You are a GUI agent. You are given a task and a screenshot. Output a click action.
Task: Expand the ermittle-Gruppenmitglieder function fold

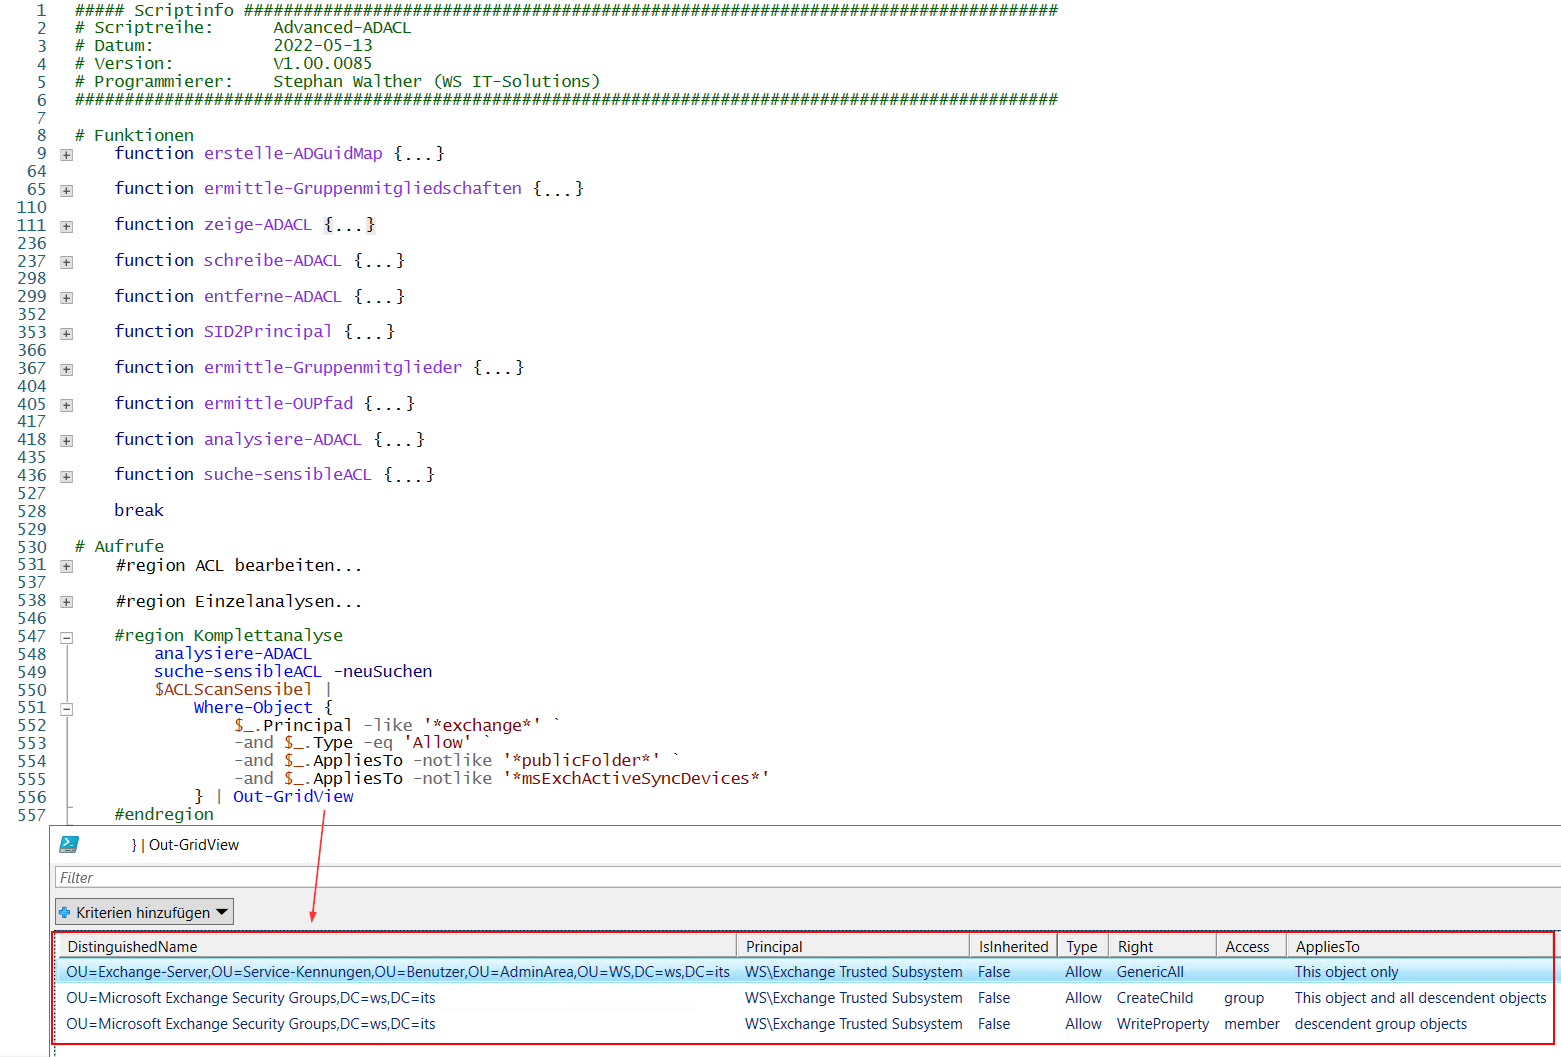[x=66, y=369]
